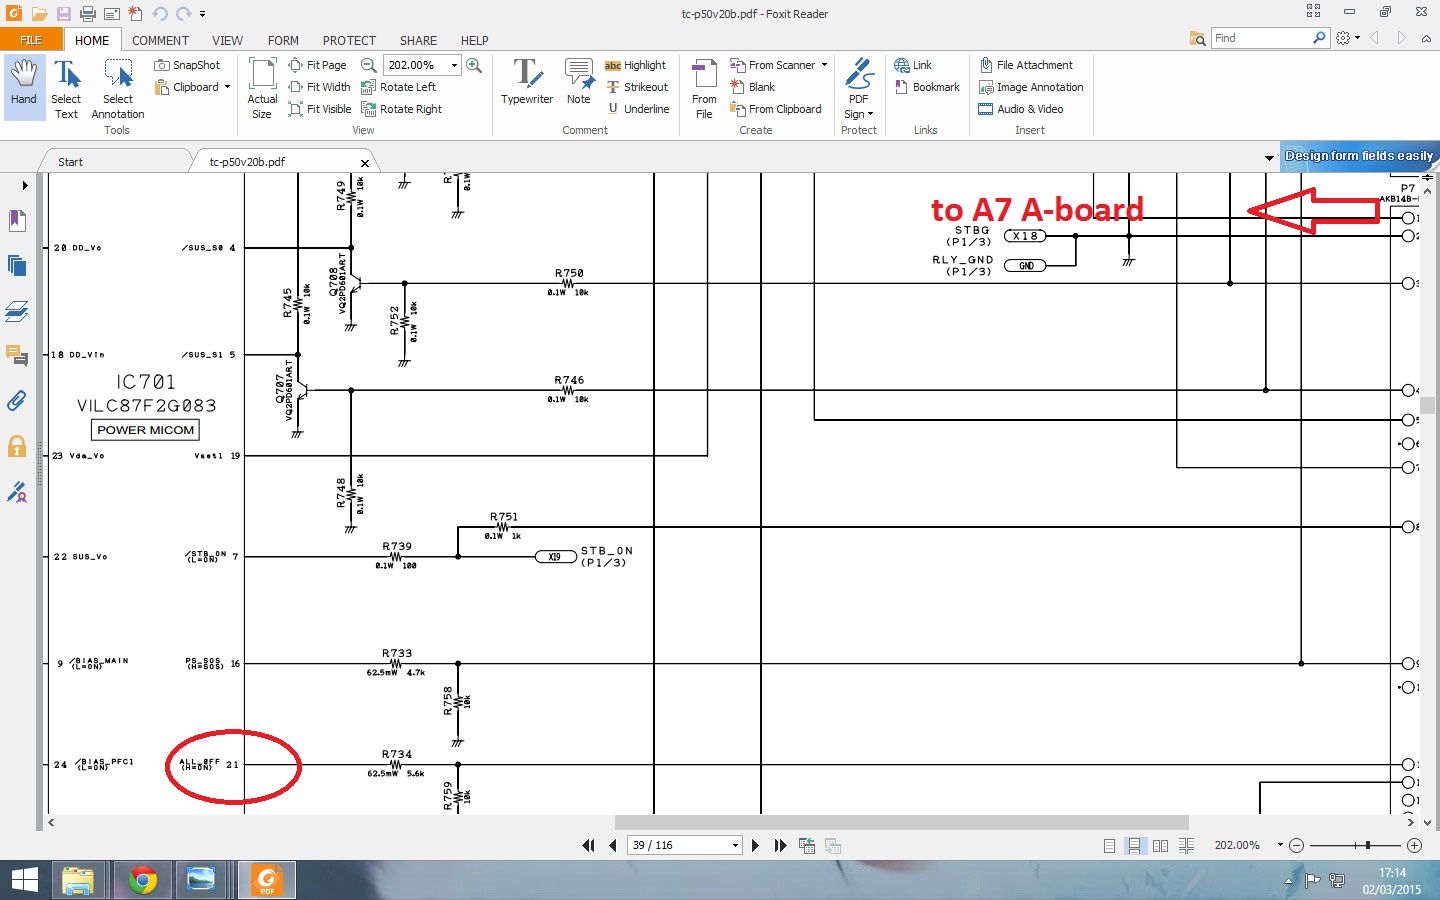Enable single page view mode
Viewport: 1440px width, 900px height.
(x=1109, y=846)
